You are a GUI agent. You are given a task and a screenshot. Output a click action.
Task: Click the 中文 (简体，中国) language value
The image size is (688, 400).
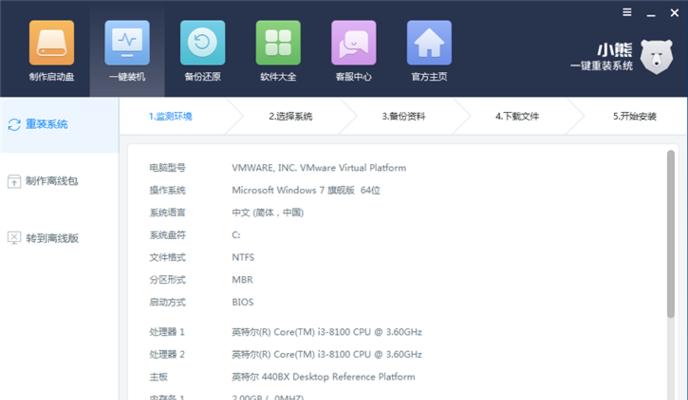[x=268, y=212]
